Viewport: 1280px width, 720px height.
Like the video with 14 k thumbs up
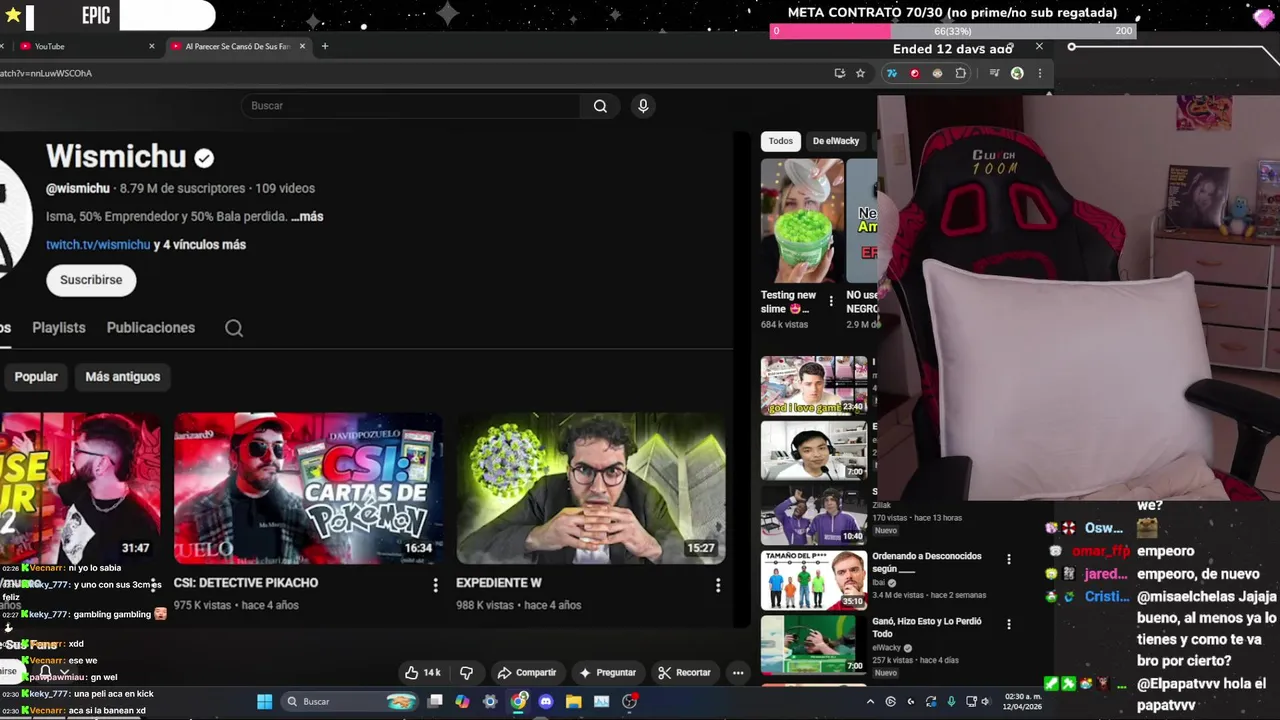422,673
